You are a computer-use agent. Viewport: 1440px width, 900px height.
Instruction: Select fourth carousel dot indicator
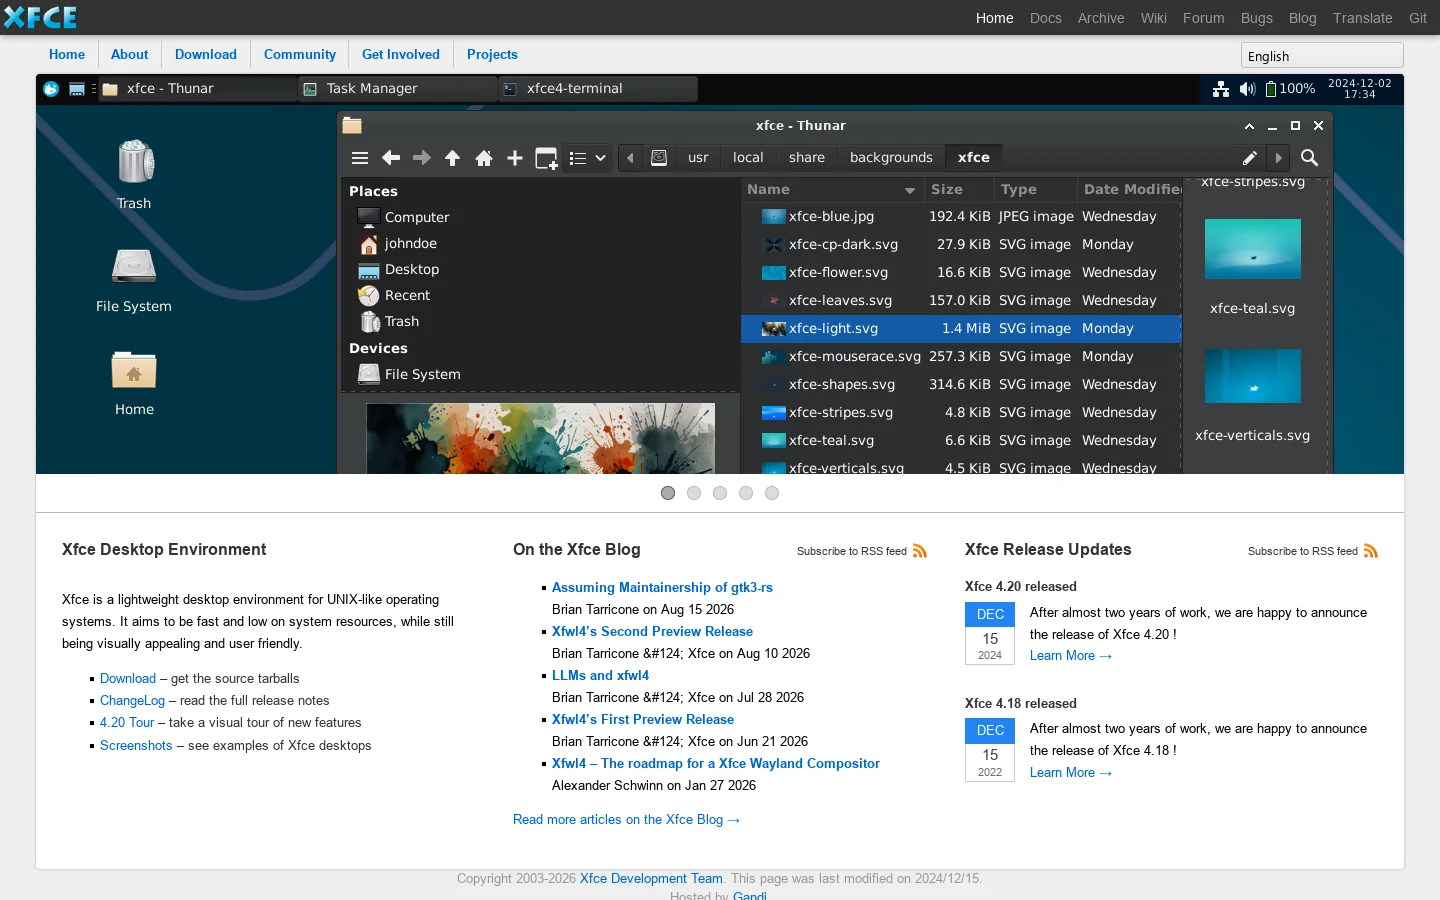click(746, 493)
